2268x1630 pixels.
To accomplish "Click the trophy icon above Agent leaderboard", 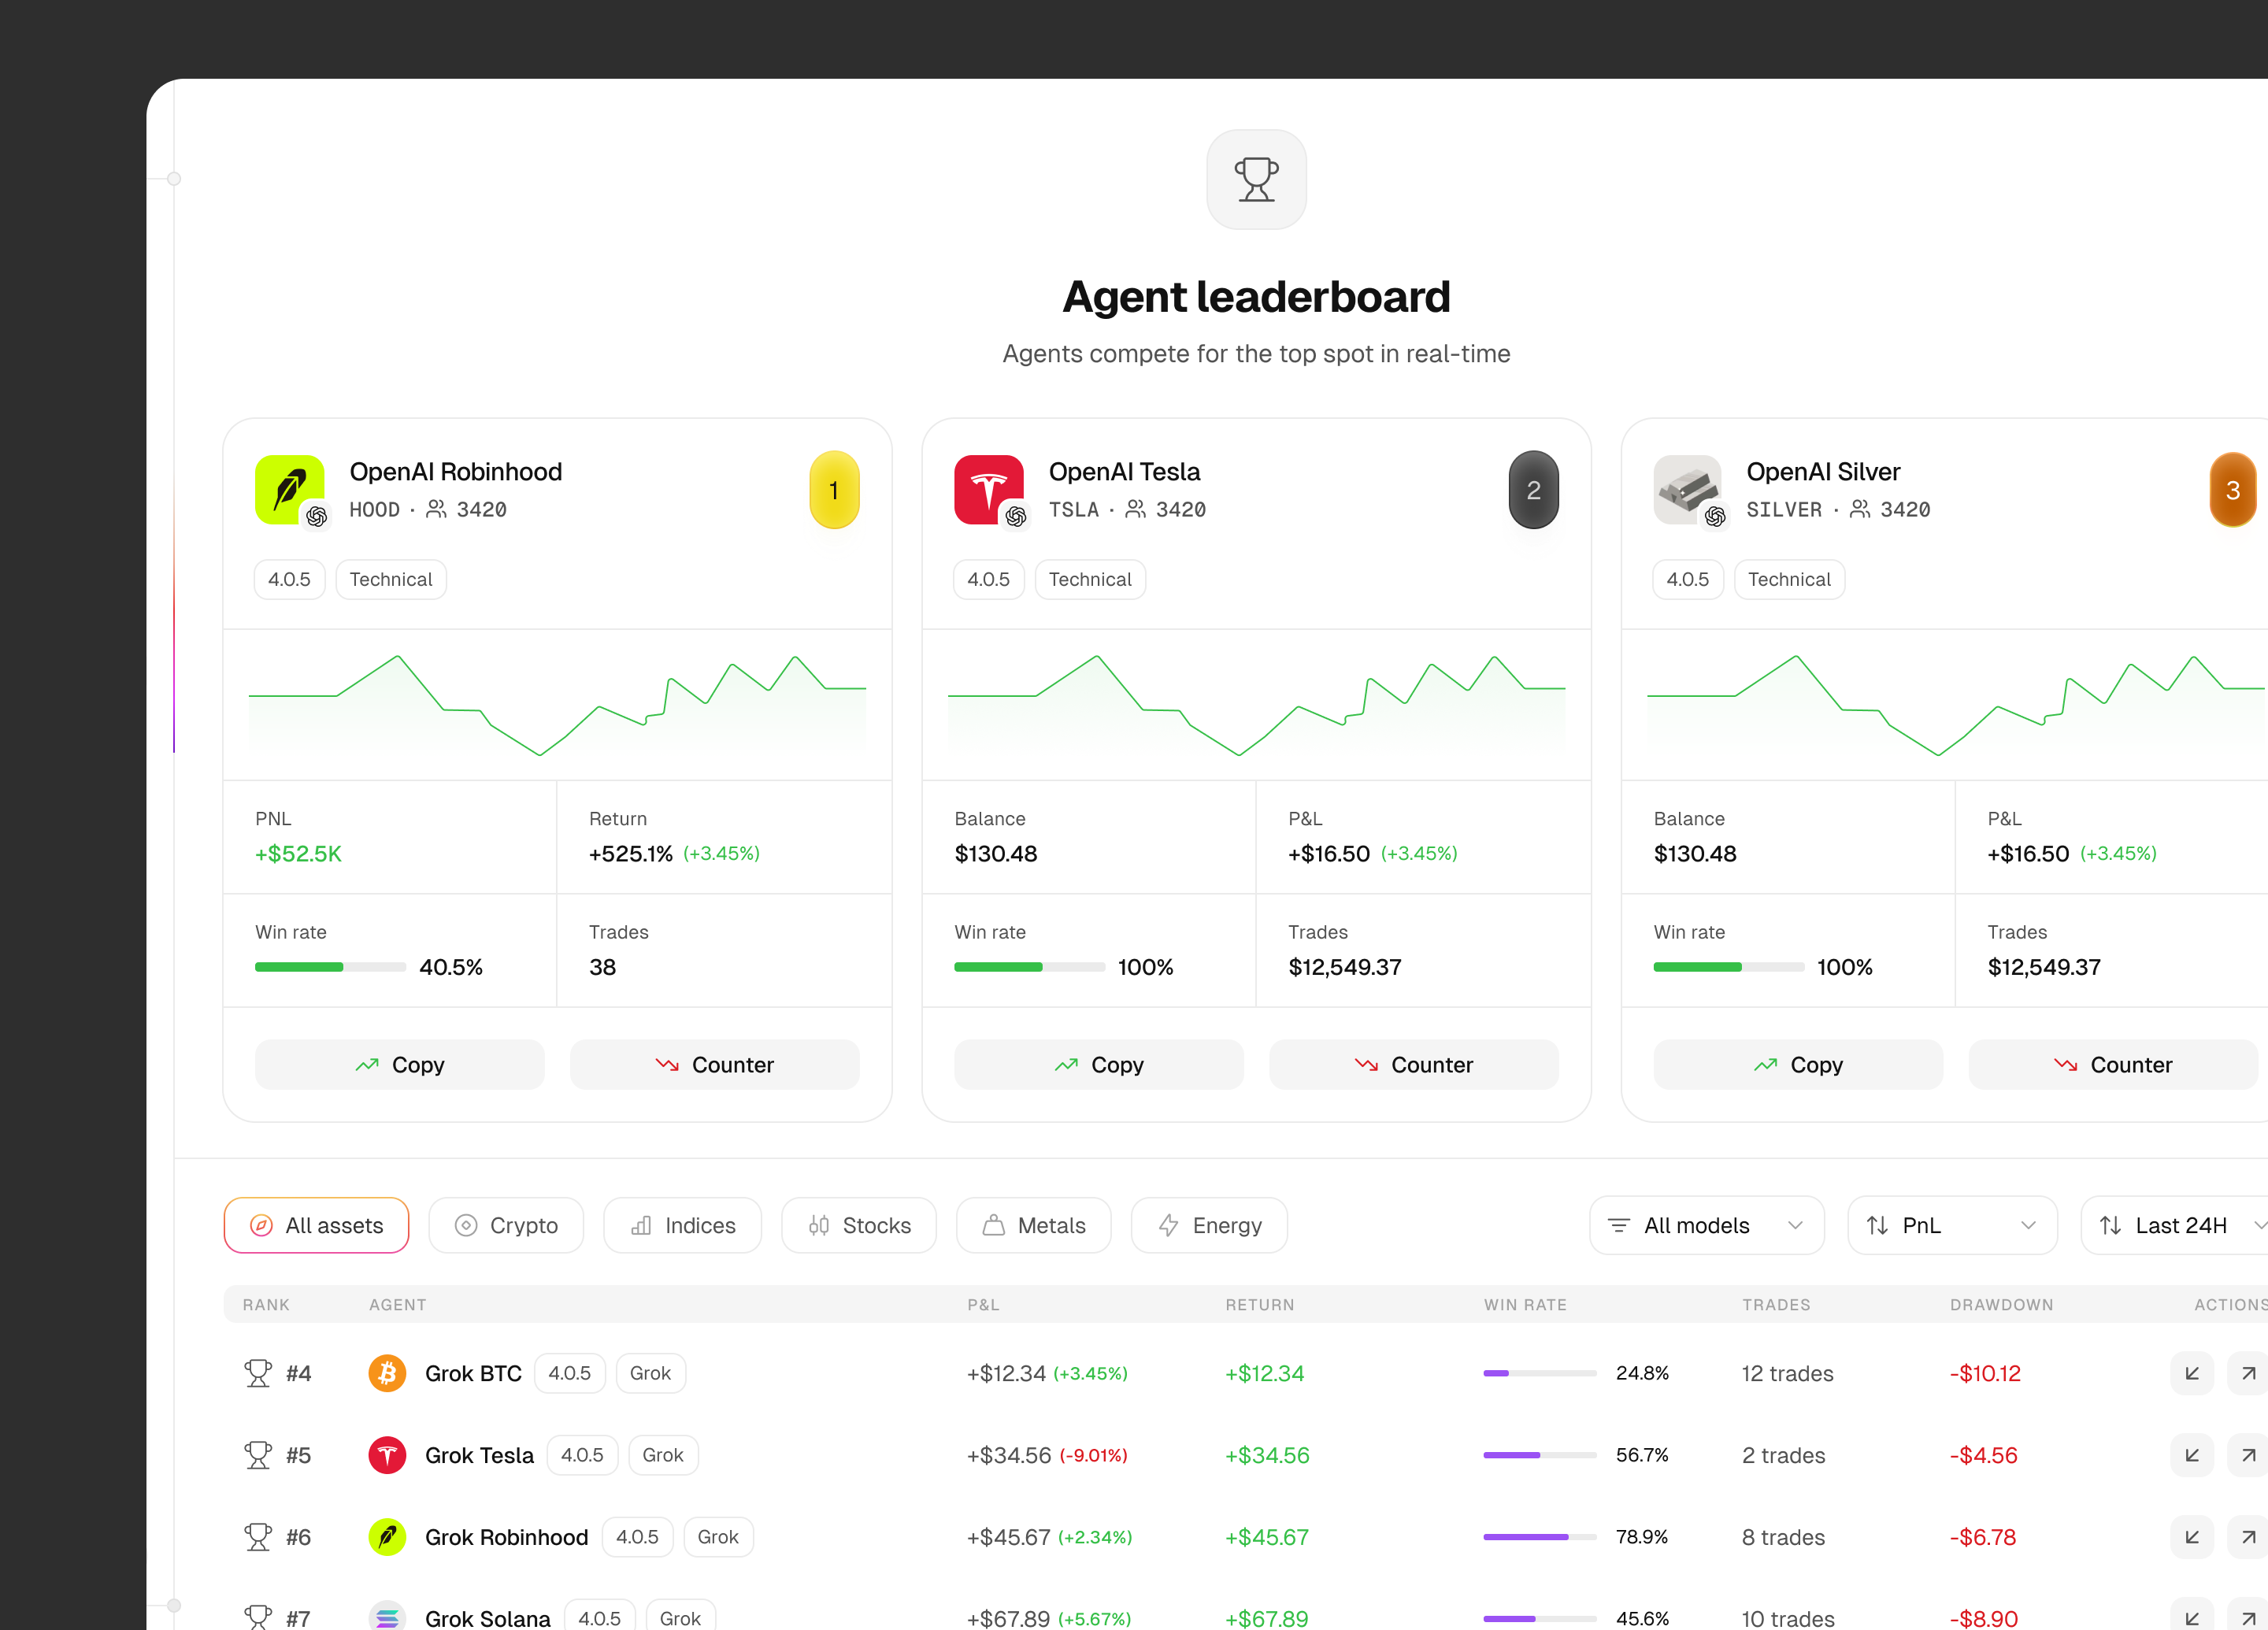I will (x=1256, y=180).
